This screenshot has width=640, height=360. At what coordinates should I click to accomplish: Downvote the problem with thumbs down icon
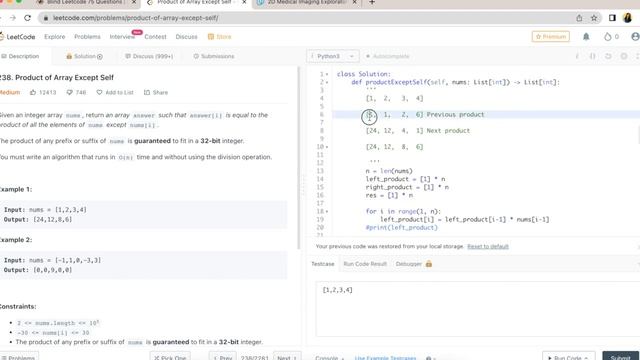tap(70, 93)
